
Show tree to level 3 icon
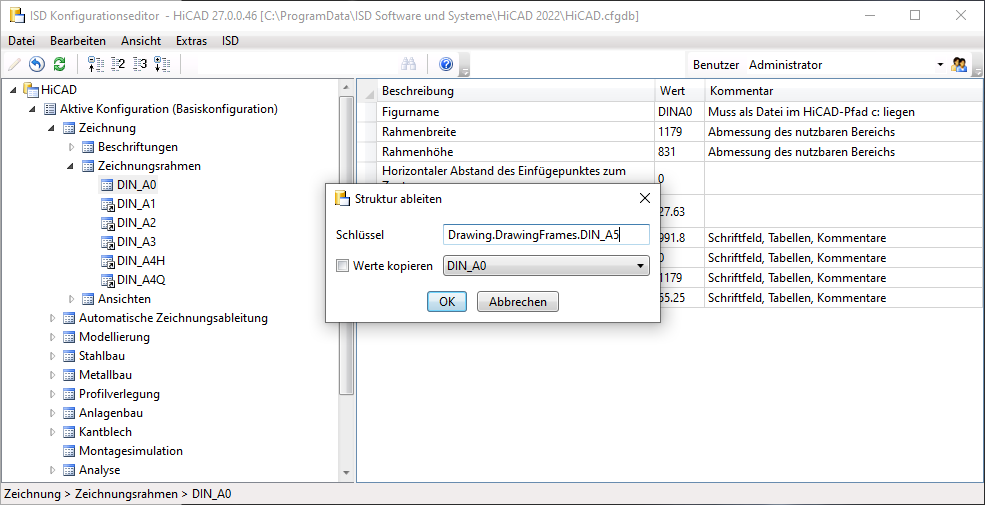coord(140,64)
